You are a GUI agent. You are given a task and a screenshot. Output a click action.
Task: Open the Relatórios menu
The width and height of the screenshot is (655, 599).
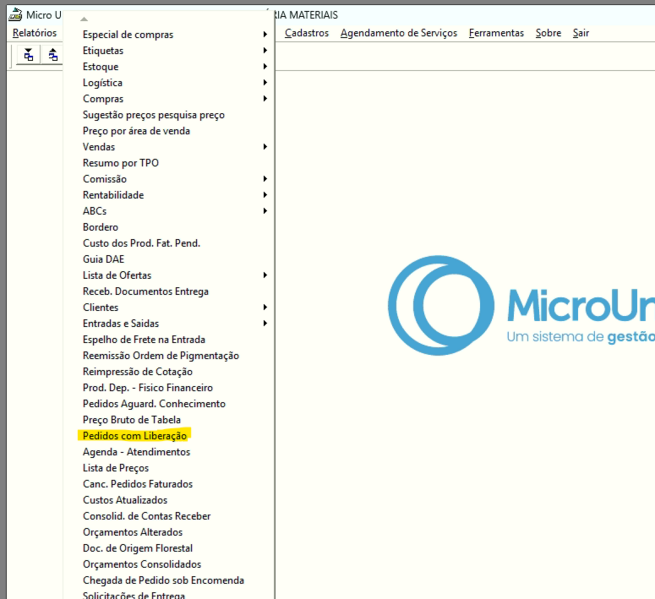click(34, 33)
